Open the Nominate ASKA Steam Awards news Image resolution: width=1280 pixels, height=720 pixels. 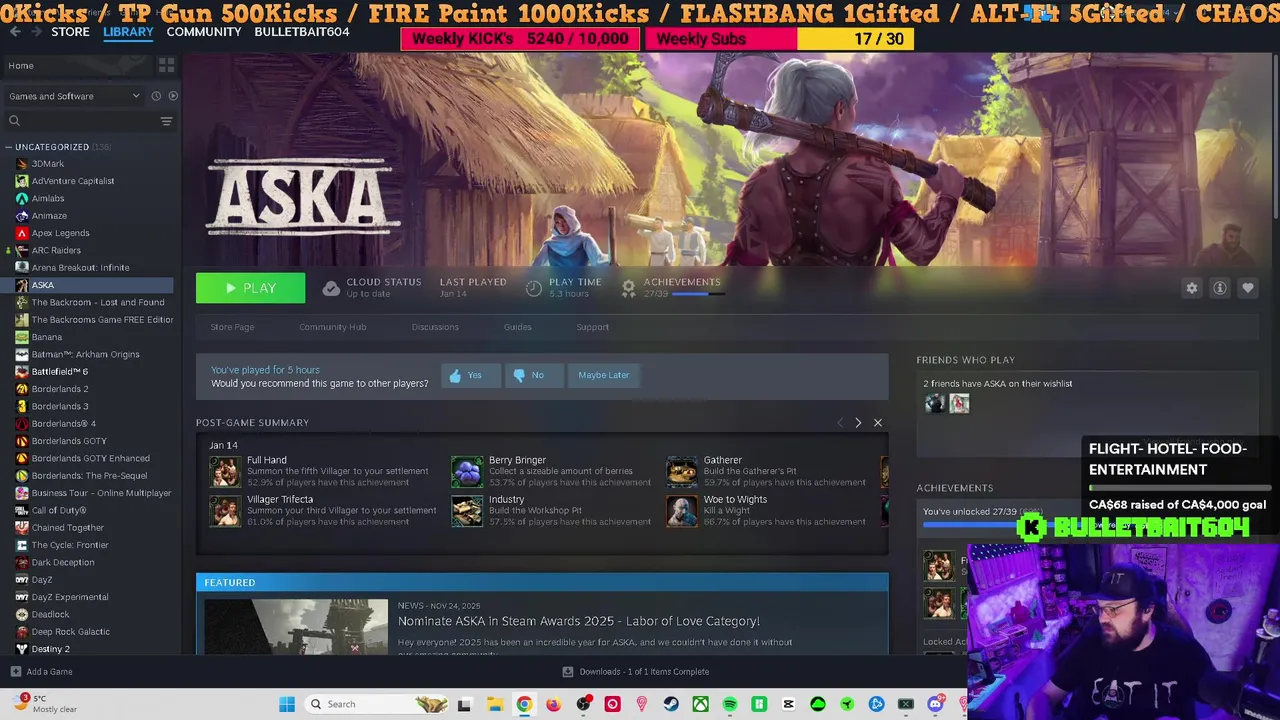pyautogui.click(x=579, y=621)
